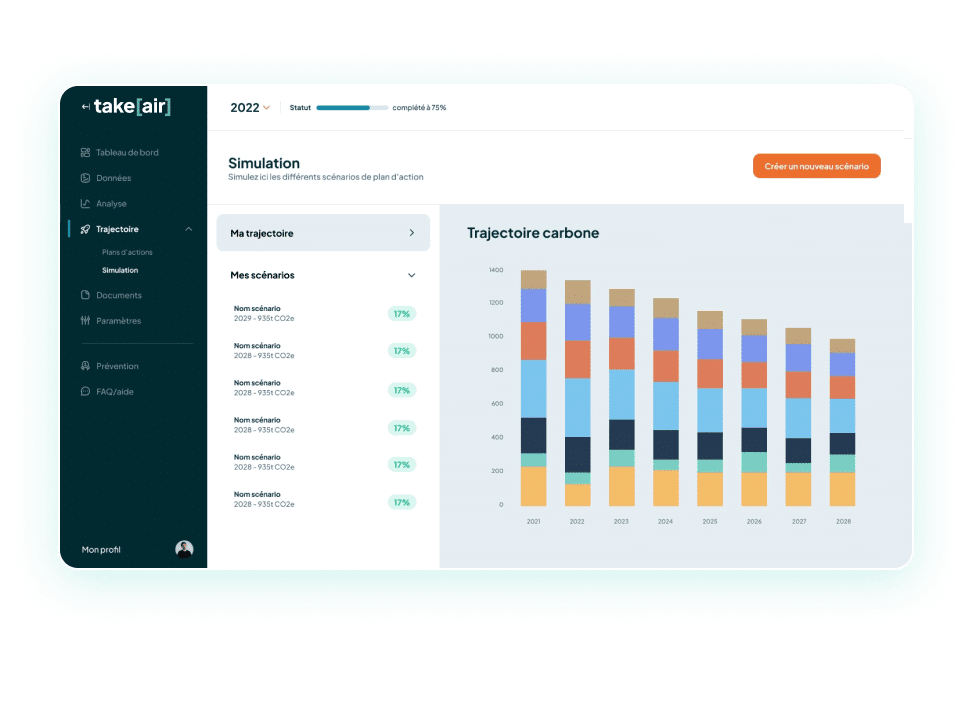Click the 1000 y-axis label
Image resolution: width=972 pixels, height=710 pixels.
(x=496, y=336)
